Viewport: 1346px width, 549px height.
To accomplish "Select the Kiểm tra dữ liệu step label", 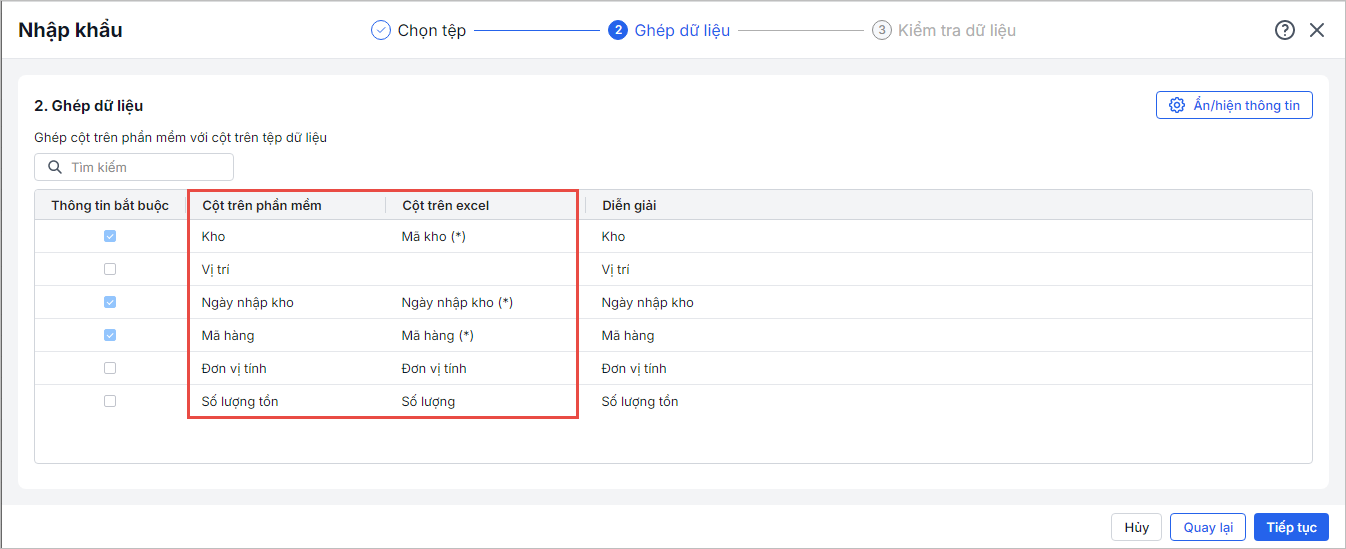I will 957,30.
